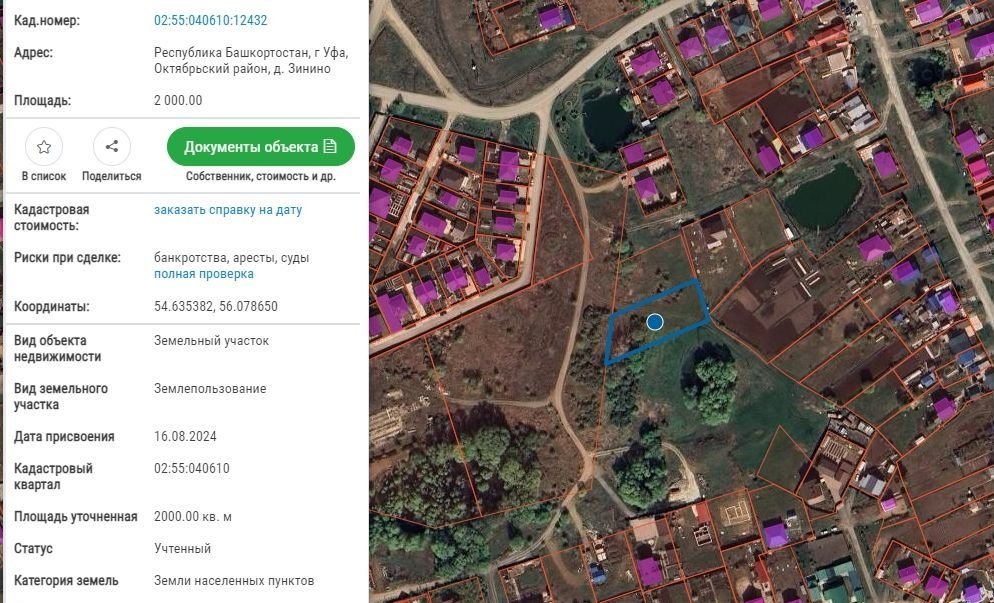Open the Документы объекта button
Image resolution: width=994 pixels, height=603 pixels.
(260, 147)
